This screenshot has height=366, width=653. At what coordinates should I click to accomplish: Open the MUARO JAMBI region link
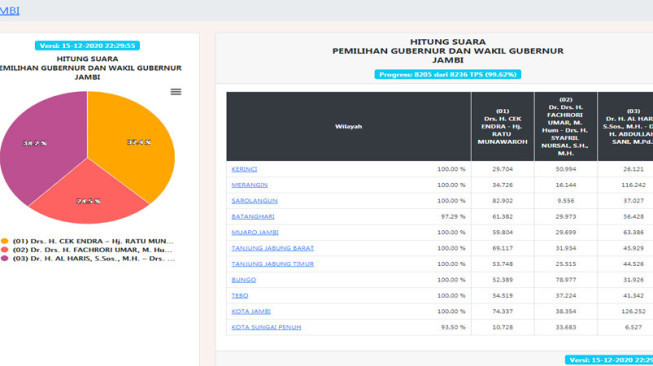[x=255, y=232]
